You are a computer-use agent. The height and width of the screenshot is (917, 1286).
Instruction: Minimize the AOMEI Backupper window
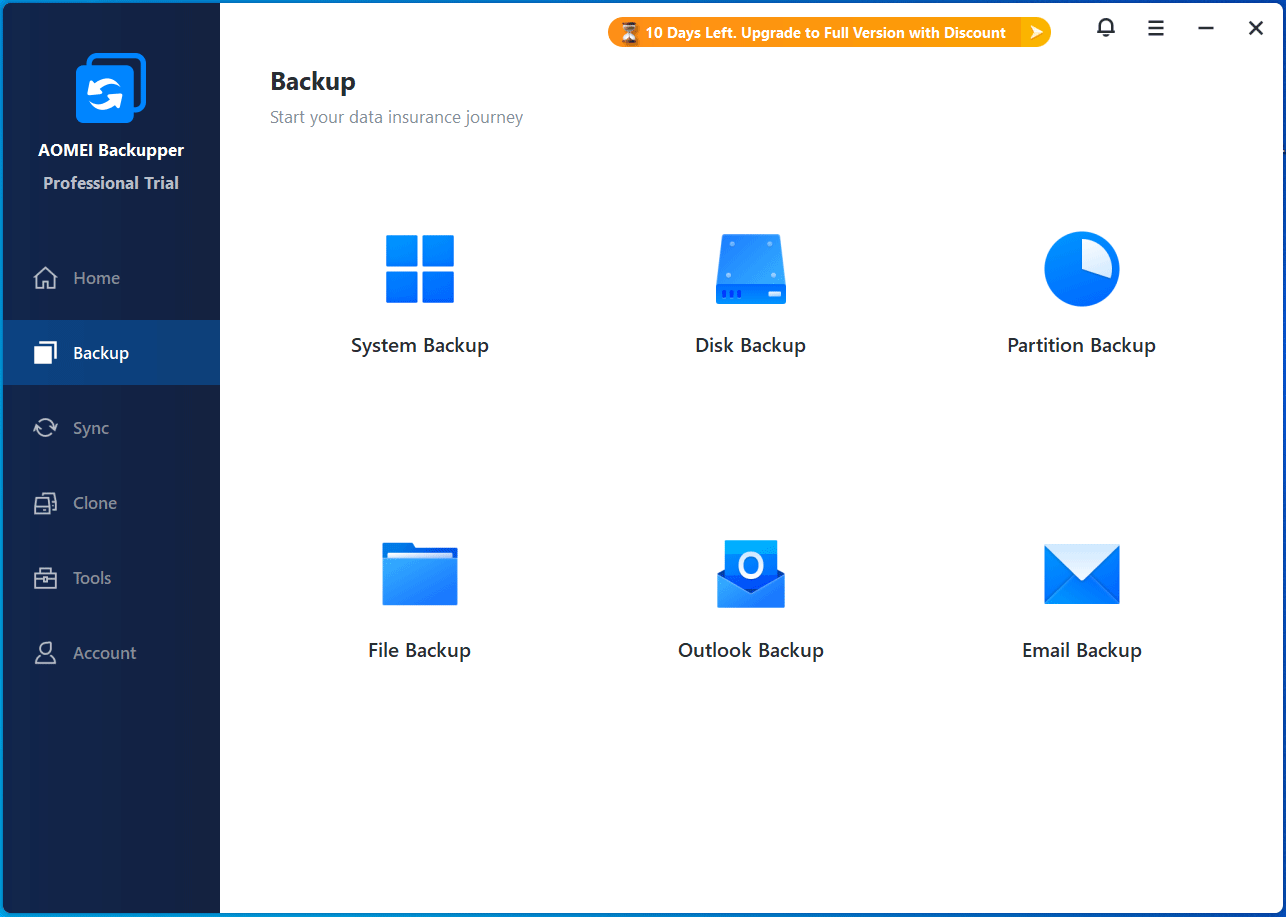1206,29
